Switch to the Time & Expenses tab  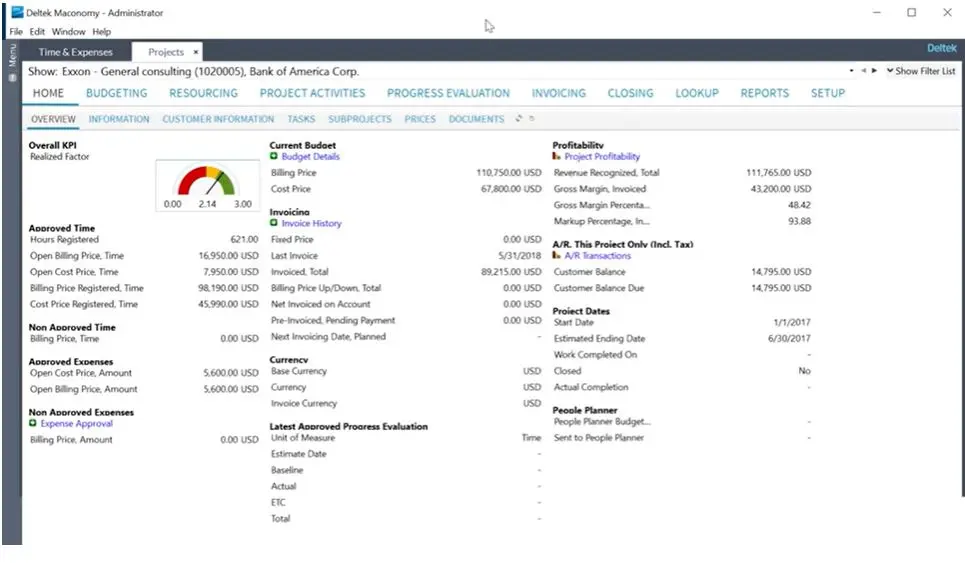click(76, 52)
